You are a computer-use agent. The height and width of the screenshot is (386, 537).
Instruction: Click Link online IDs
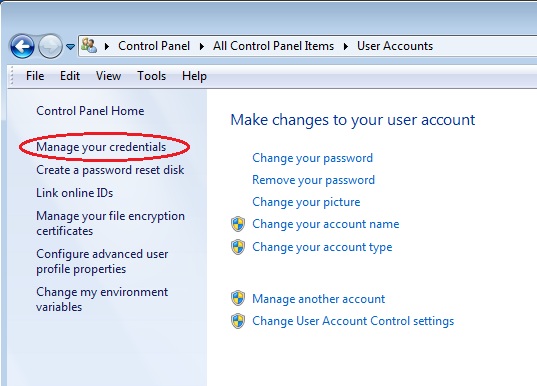[74, 193]
